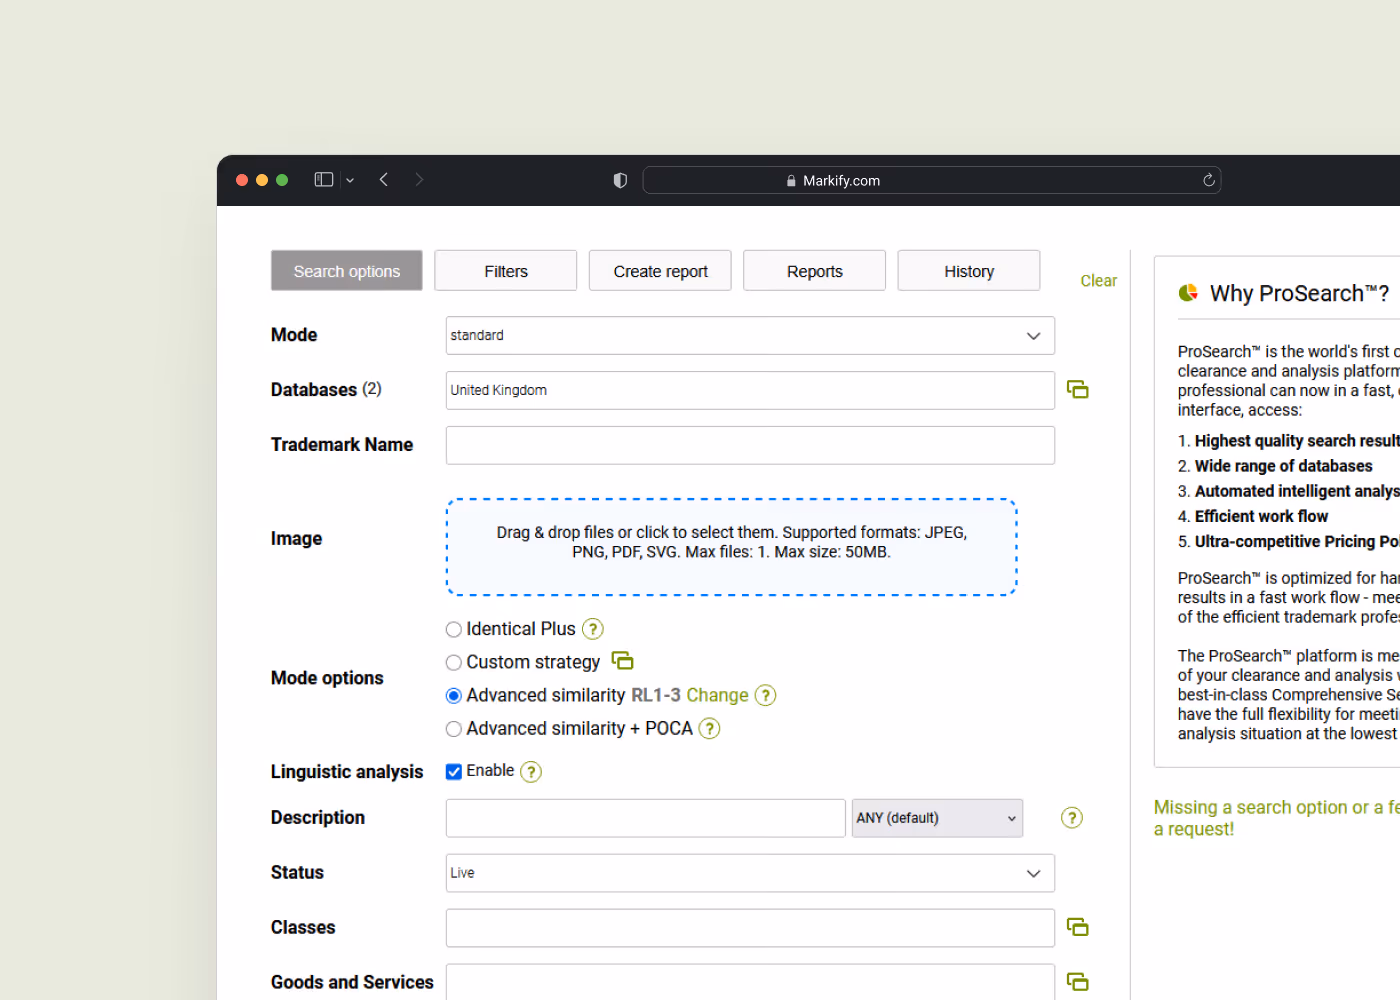This screenshot has width=1400, height=1000.
Task: Select Custom strategy radio button
Action: 454,662
